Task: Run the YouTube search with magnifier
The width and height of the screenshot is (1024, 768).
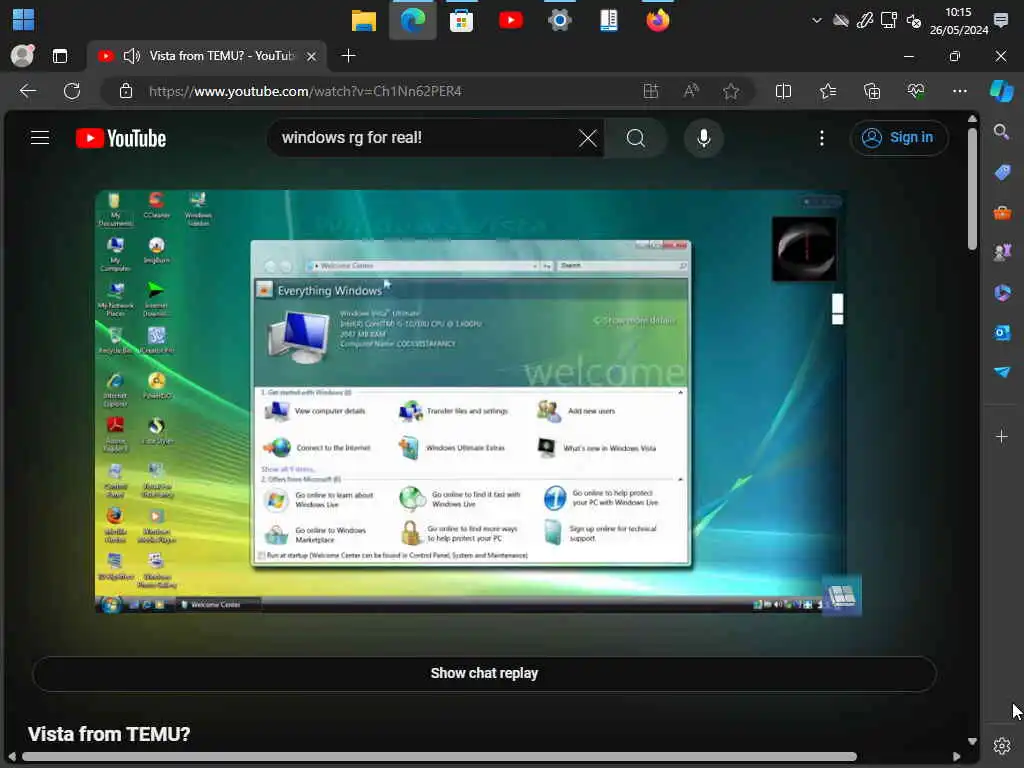Action: coord(635,138)
